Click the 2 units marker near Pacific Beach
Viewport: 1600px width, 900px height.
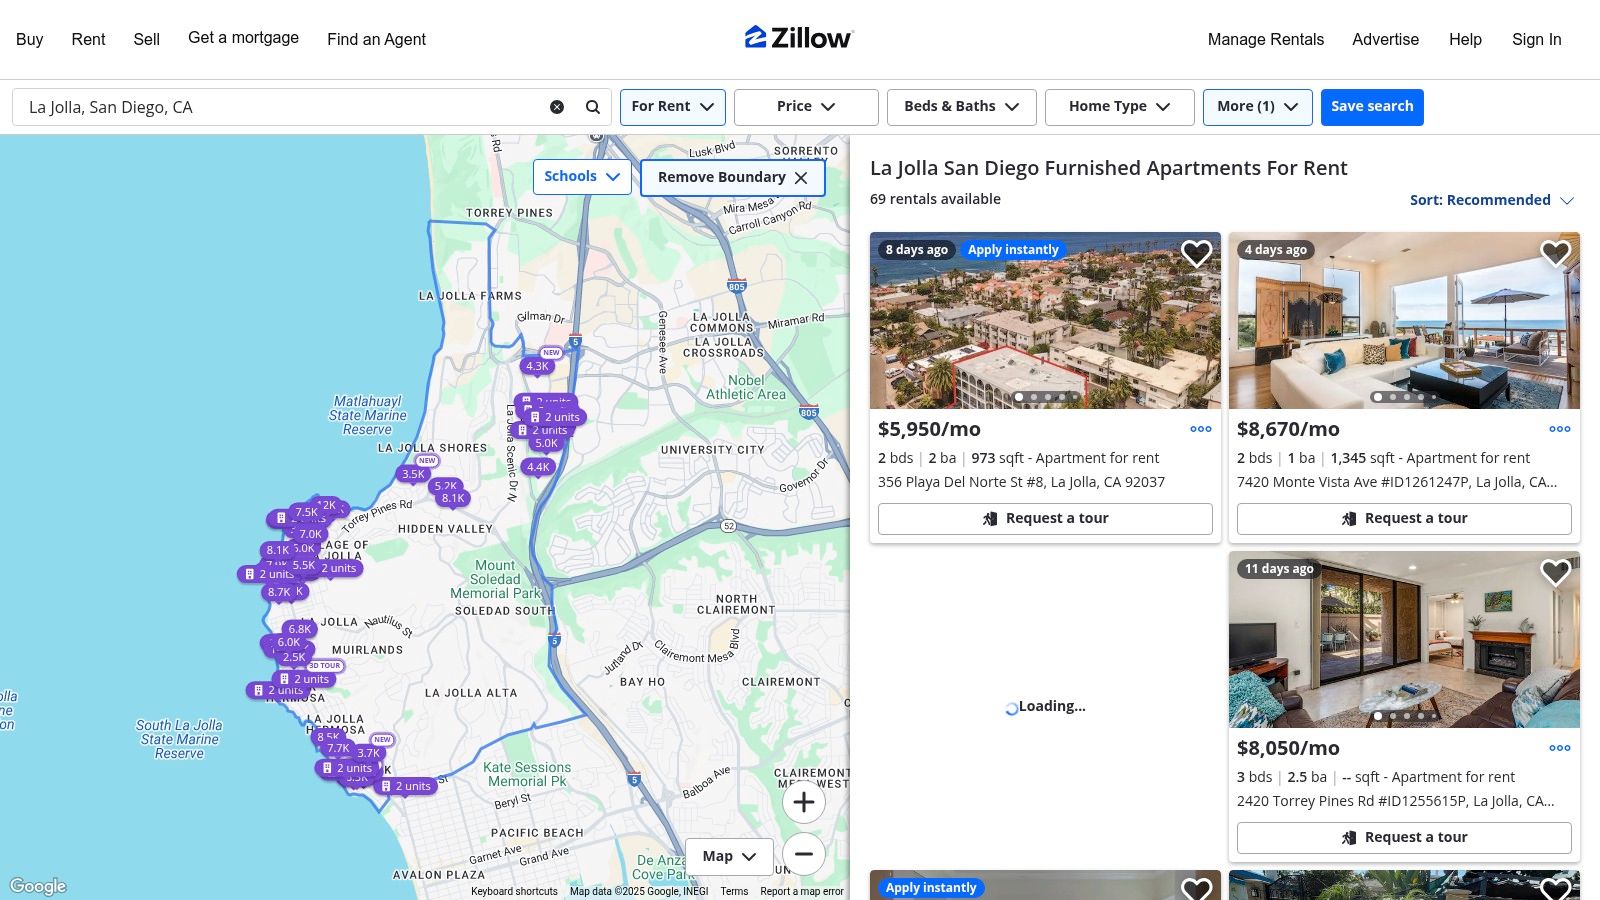click(405, 786)
